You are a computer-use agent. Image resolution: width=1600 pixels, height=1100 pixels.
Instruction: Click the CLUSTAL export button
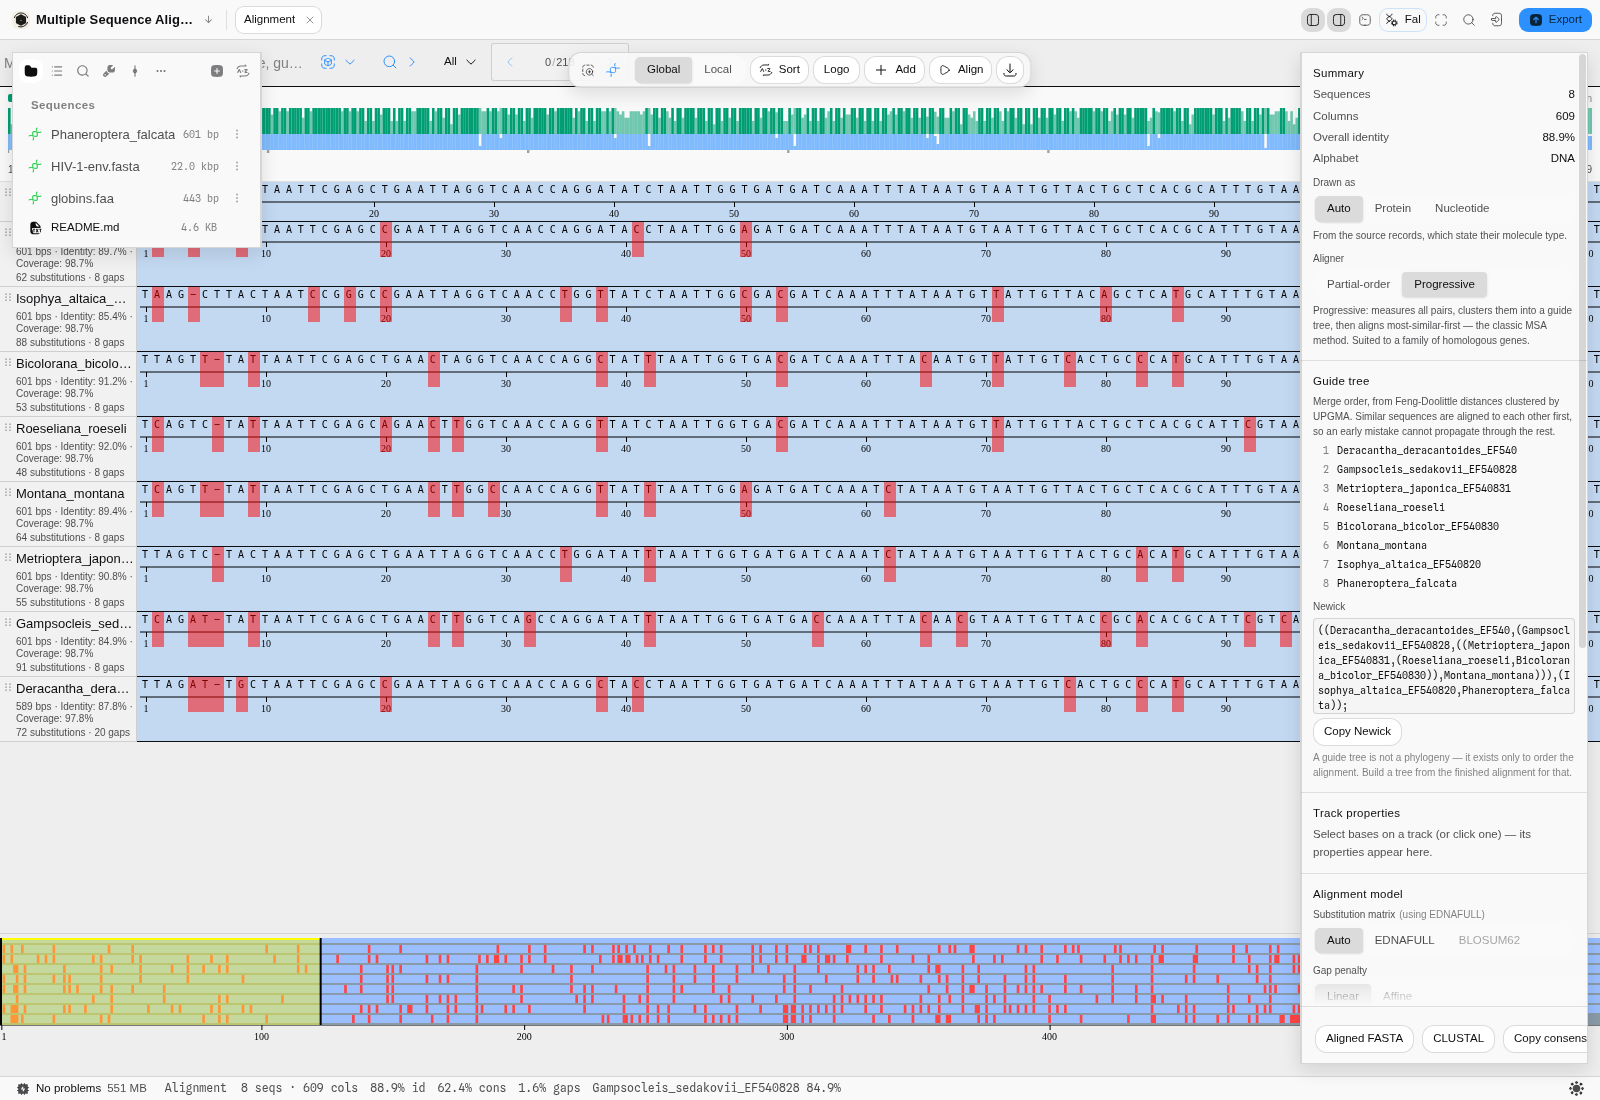[1458, 1039]
